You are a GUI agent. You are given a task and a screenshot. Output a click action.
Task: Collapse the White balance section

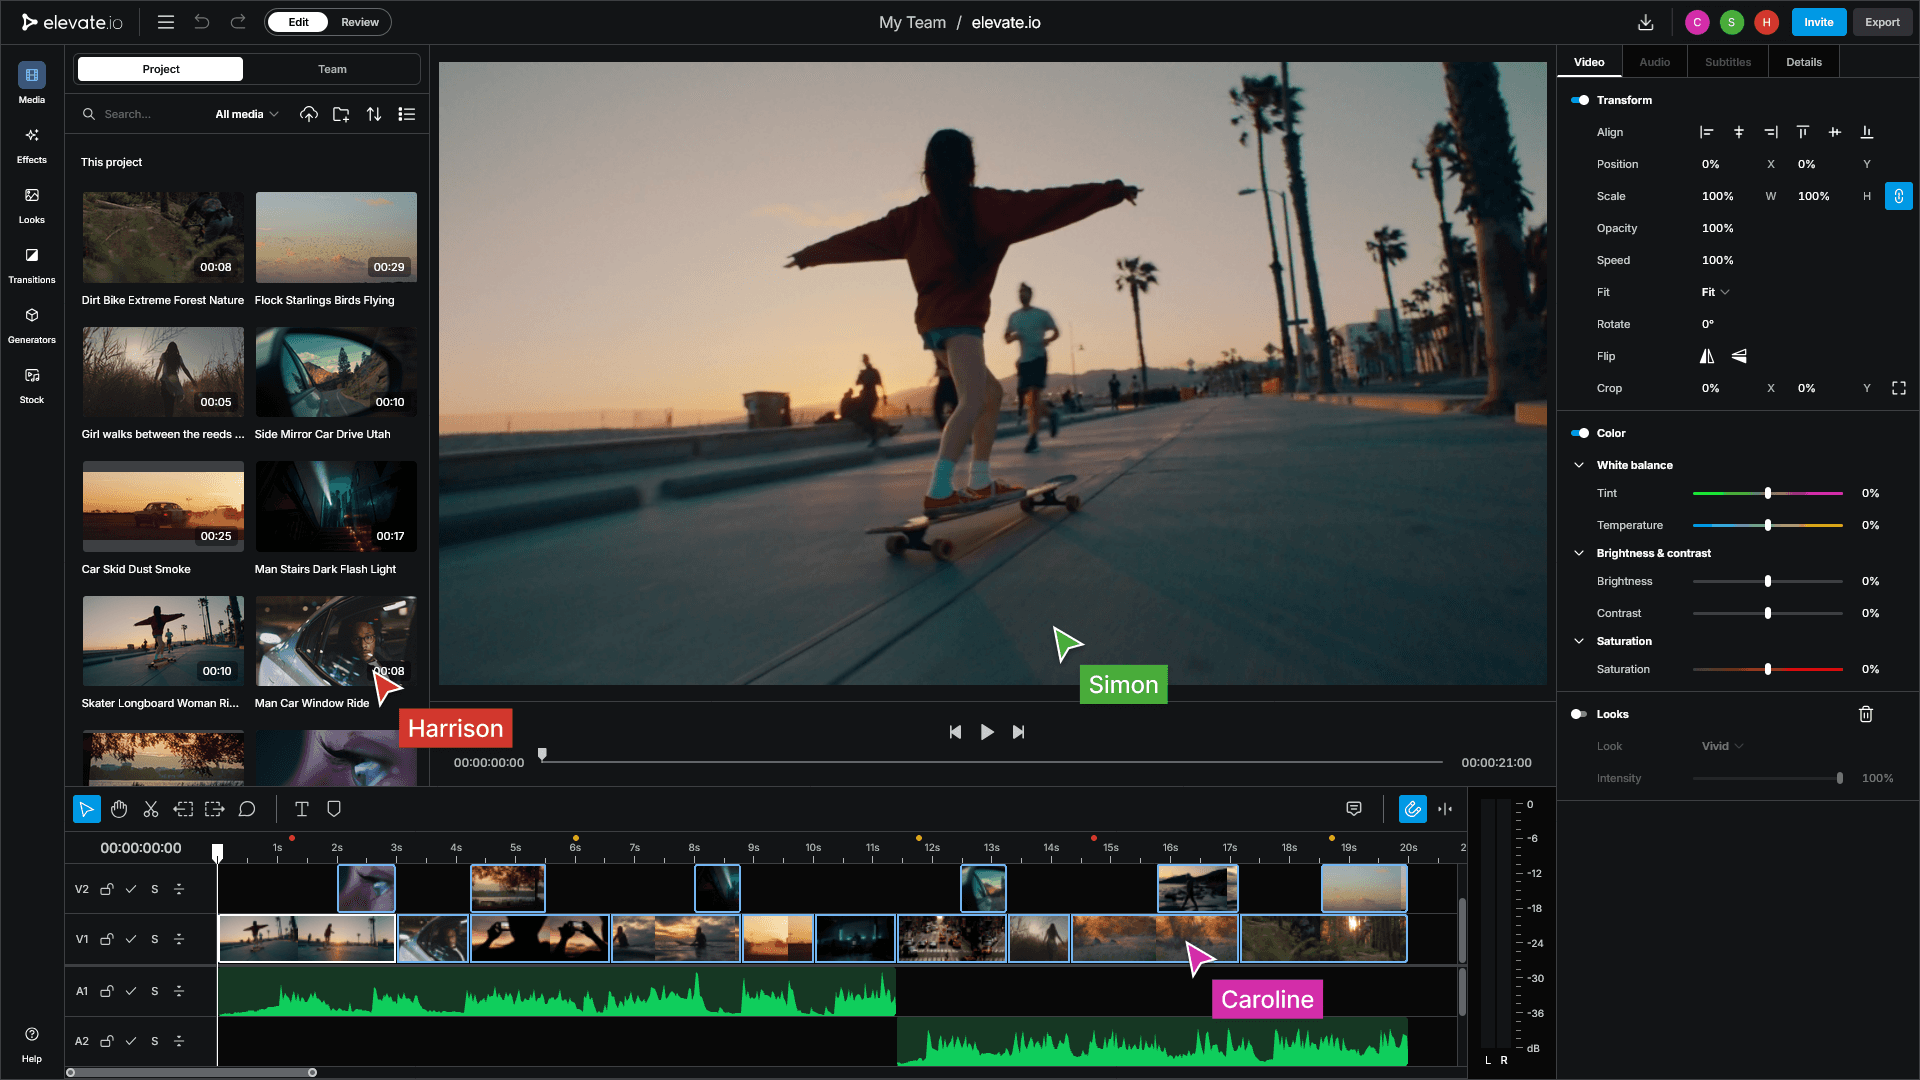coord(1579,465)
